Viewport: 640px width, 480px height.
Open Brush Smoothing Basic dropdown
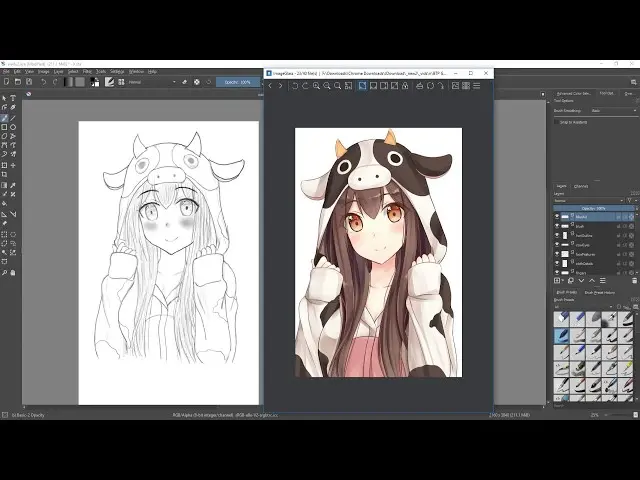(x=613, y=111)
